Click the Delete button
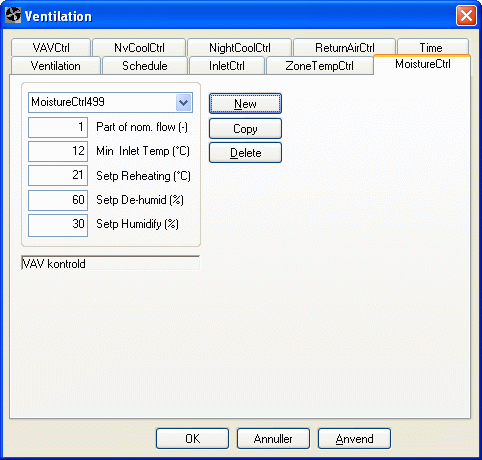Screen dimensions: 482x460 245,153
